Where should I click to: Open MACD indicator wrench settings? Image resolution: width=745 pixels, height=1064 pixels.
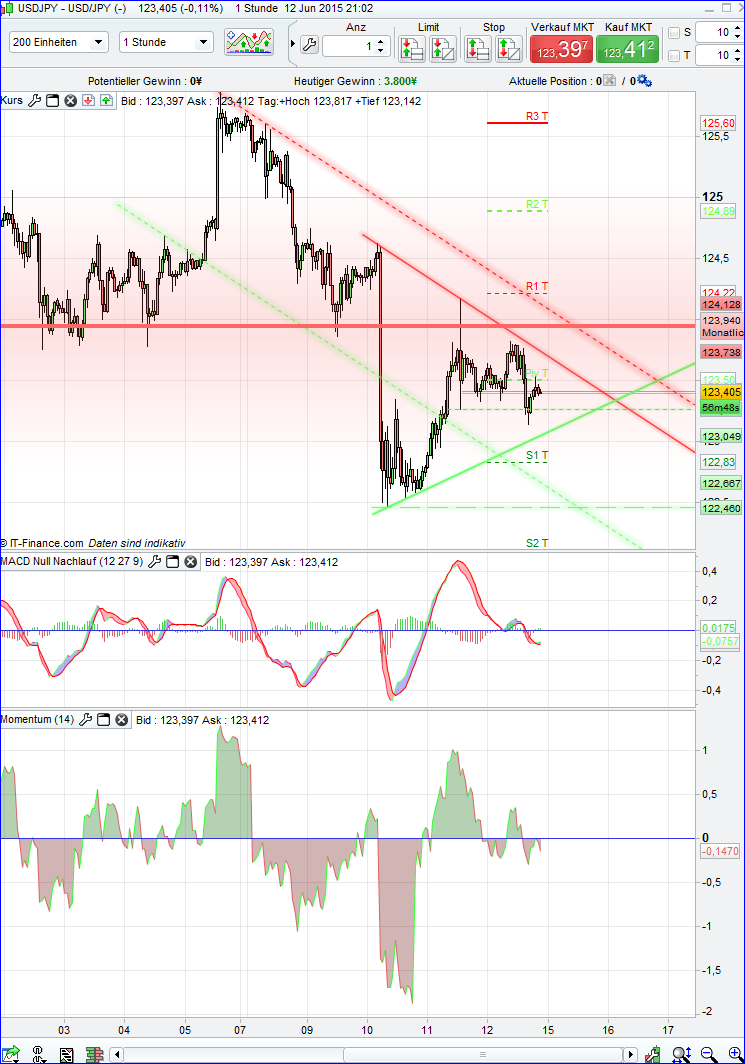pos(155,561)
